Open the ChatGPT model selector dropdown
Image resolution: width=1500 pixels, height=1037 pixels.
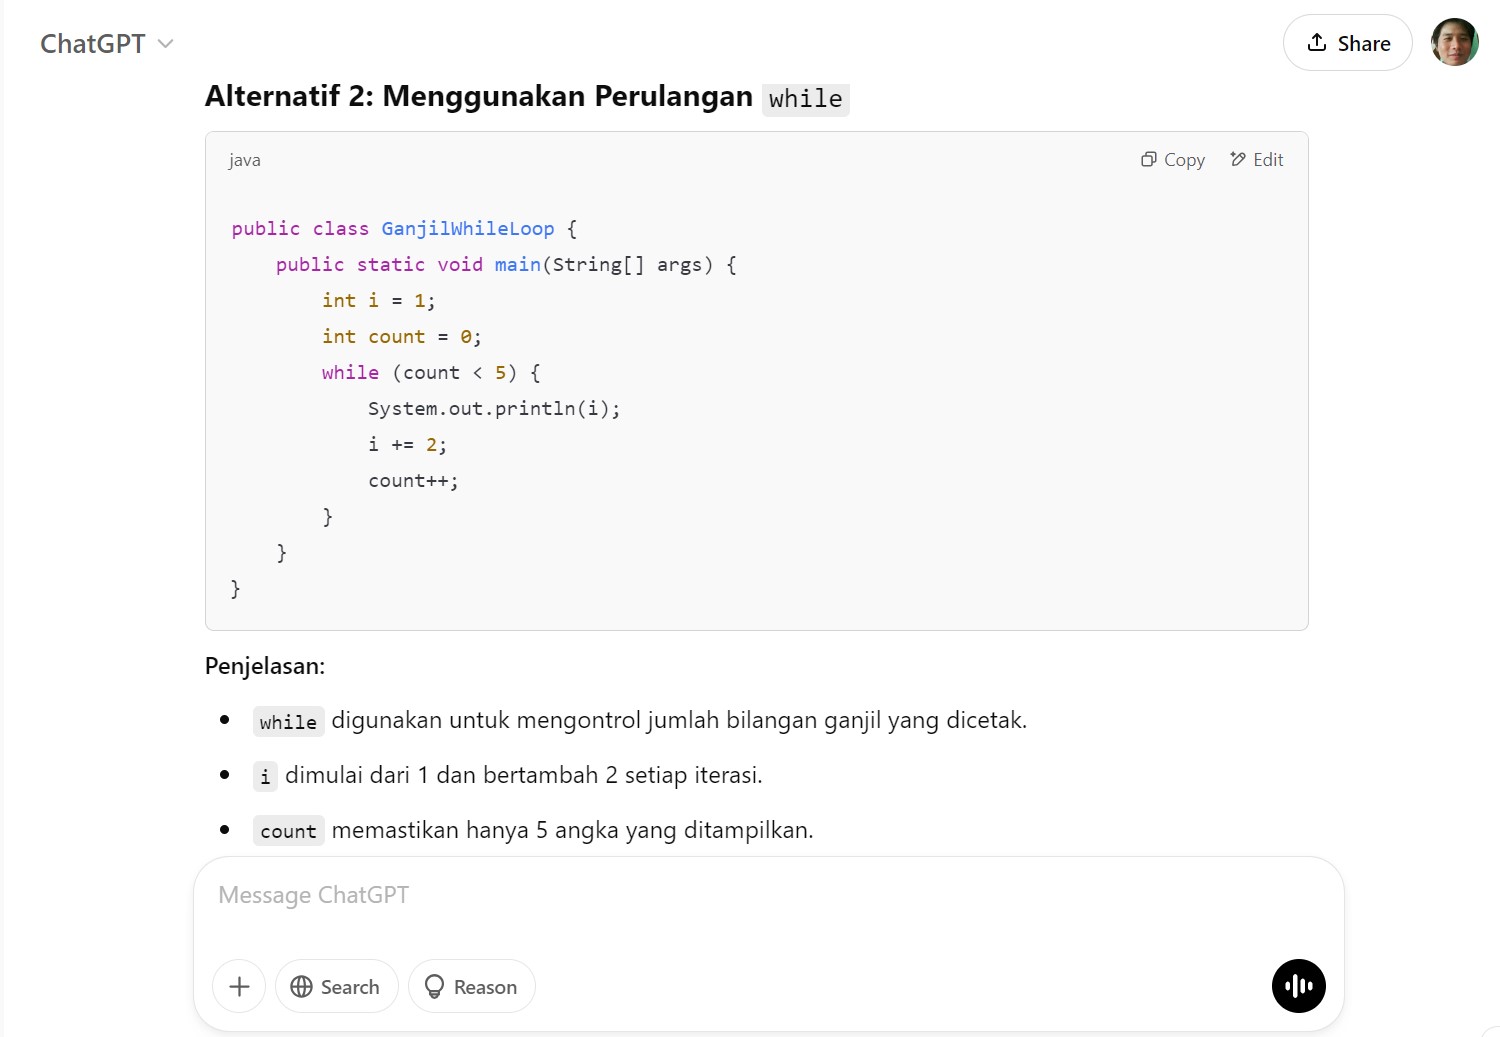(107, 43)
